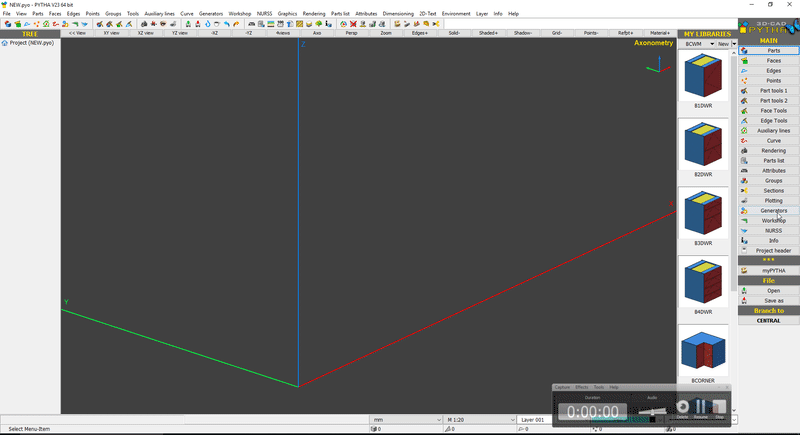Click the red X icon in top toolbar
The height and width of the screenshot is (435, 800).
pyautogui.click(x=353, y=24)
